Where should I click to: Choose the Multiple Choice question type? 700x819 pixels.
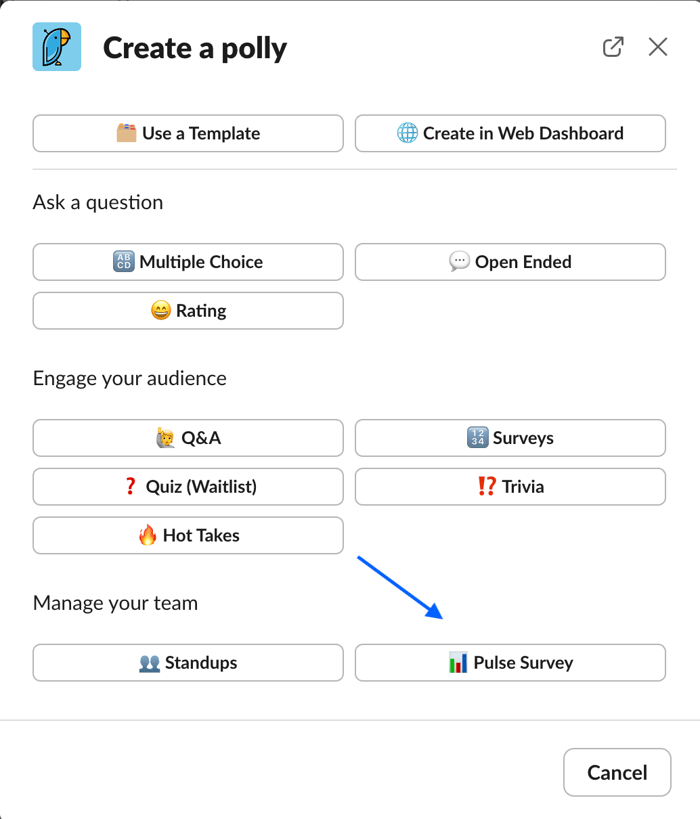pyautogui.click(x=188, y=262)
